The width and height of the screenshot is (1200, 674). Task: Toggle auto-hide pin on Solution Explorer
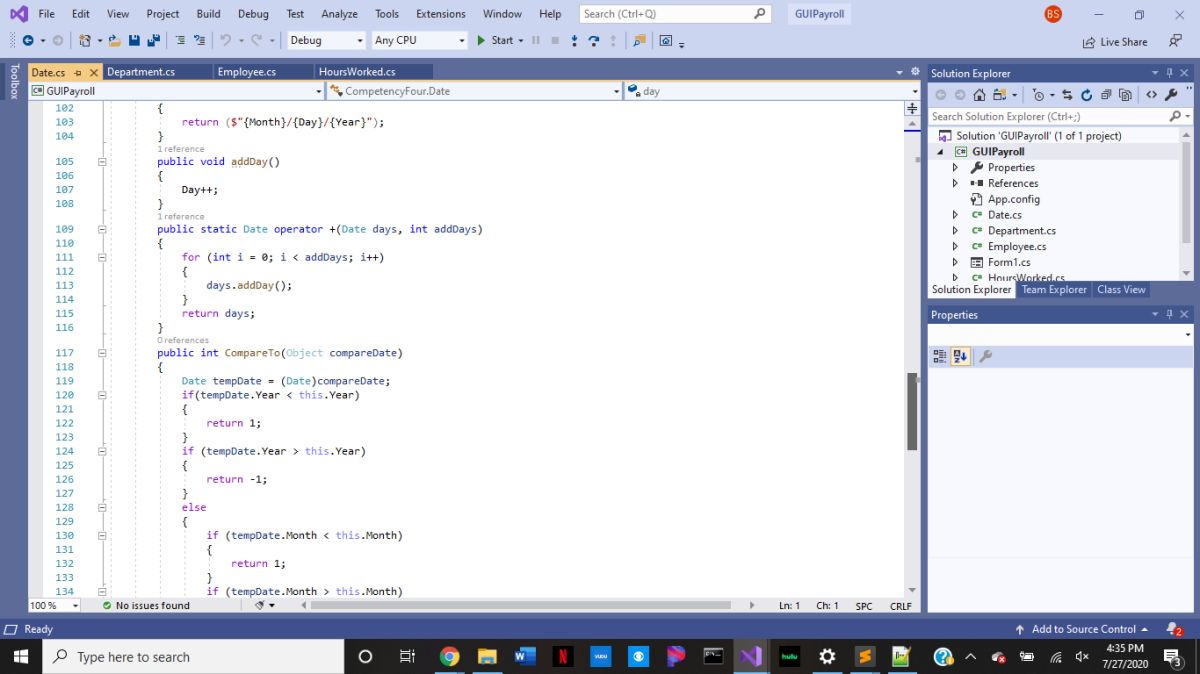click(1169, 73)
